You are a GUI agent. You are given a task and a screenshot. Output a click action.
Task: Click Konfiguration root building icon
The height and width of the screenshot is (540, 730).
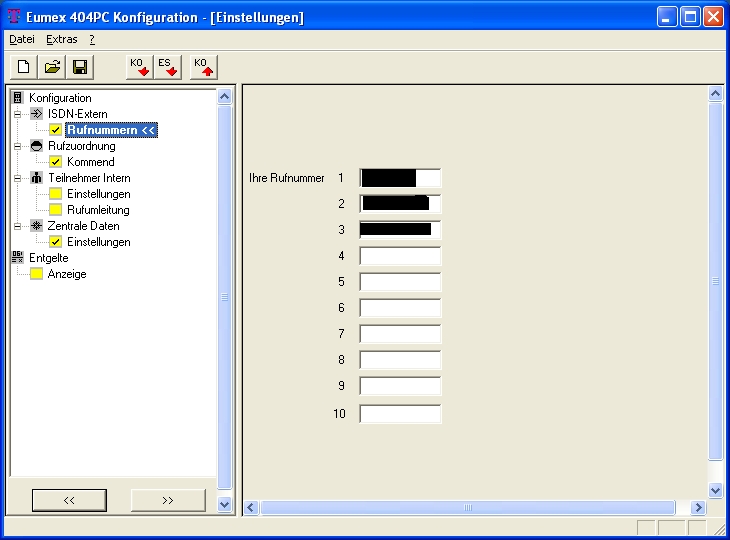[18, 98]
